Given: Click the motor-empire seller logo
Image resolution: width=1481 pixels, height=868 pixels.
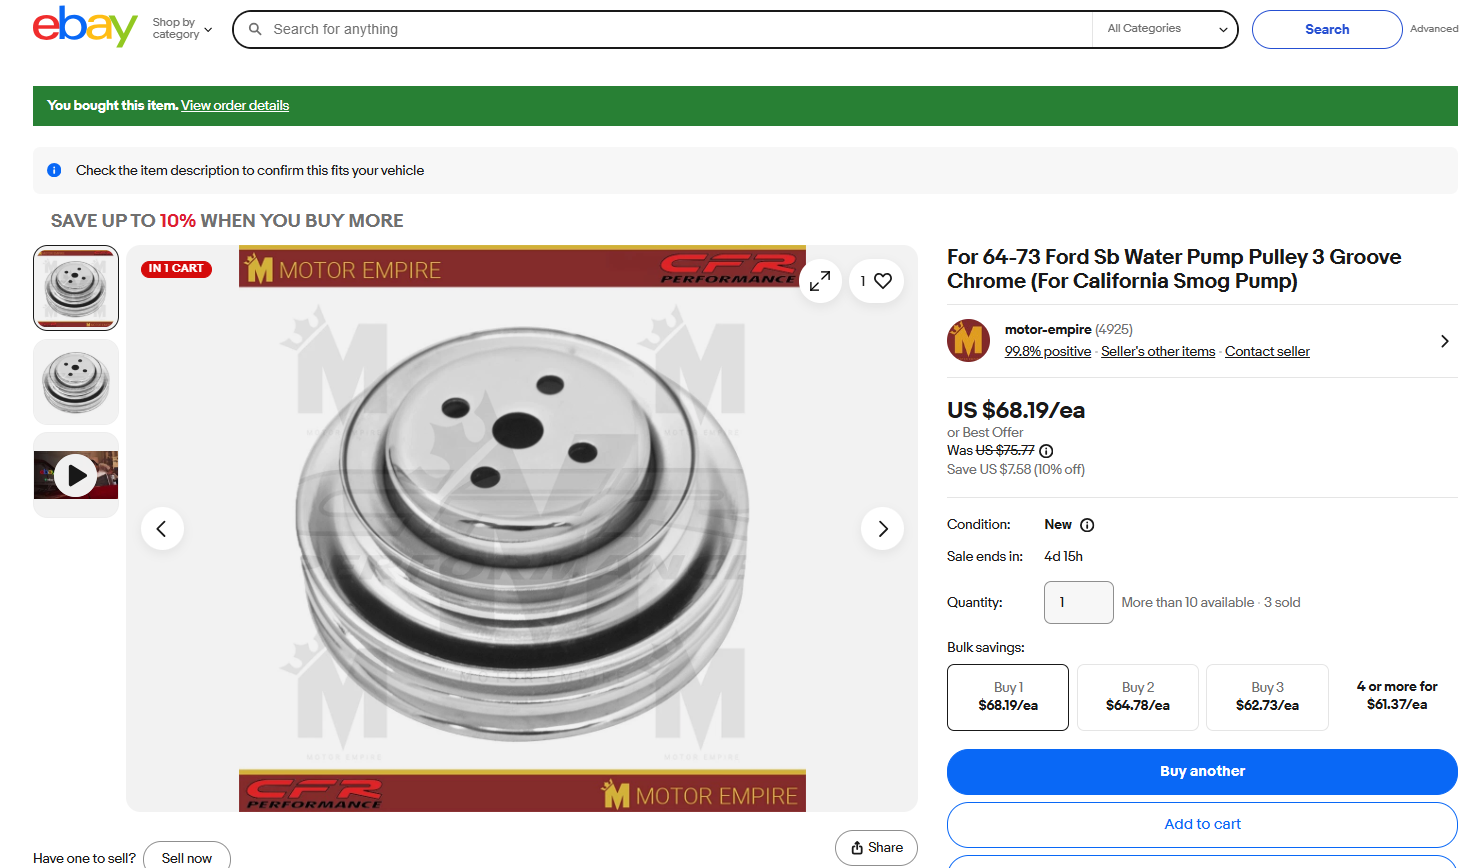Looking at the screenshot, I should [x=968, y=341].
